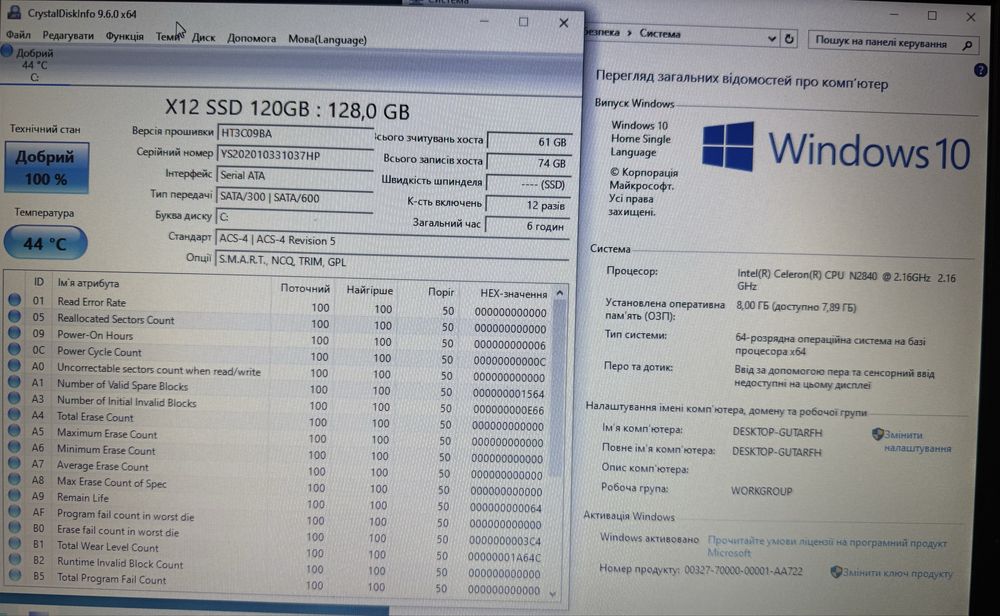Click the attribute list scroll down arrow

coord(553,594)
